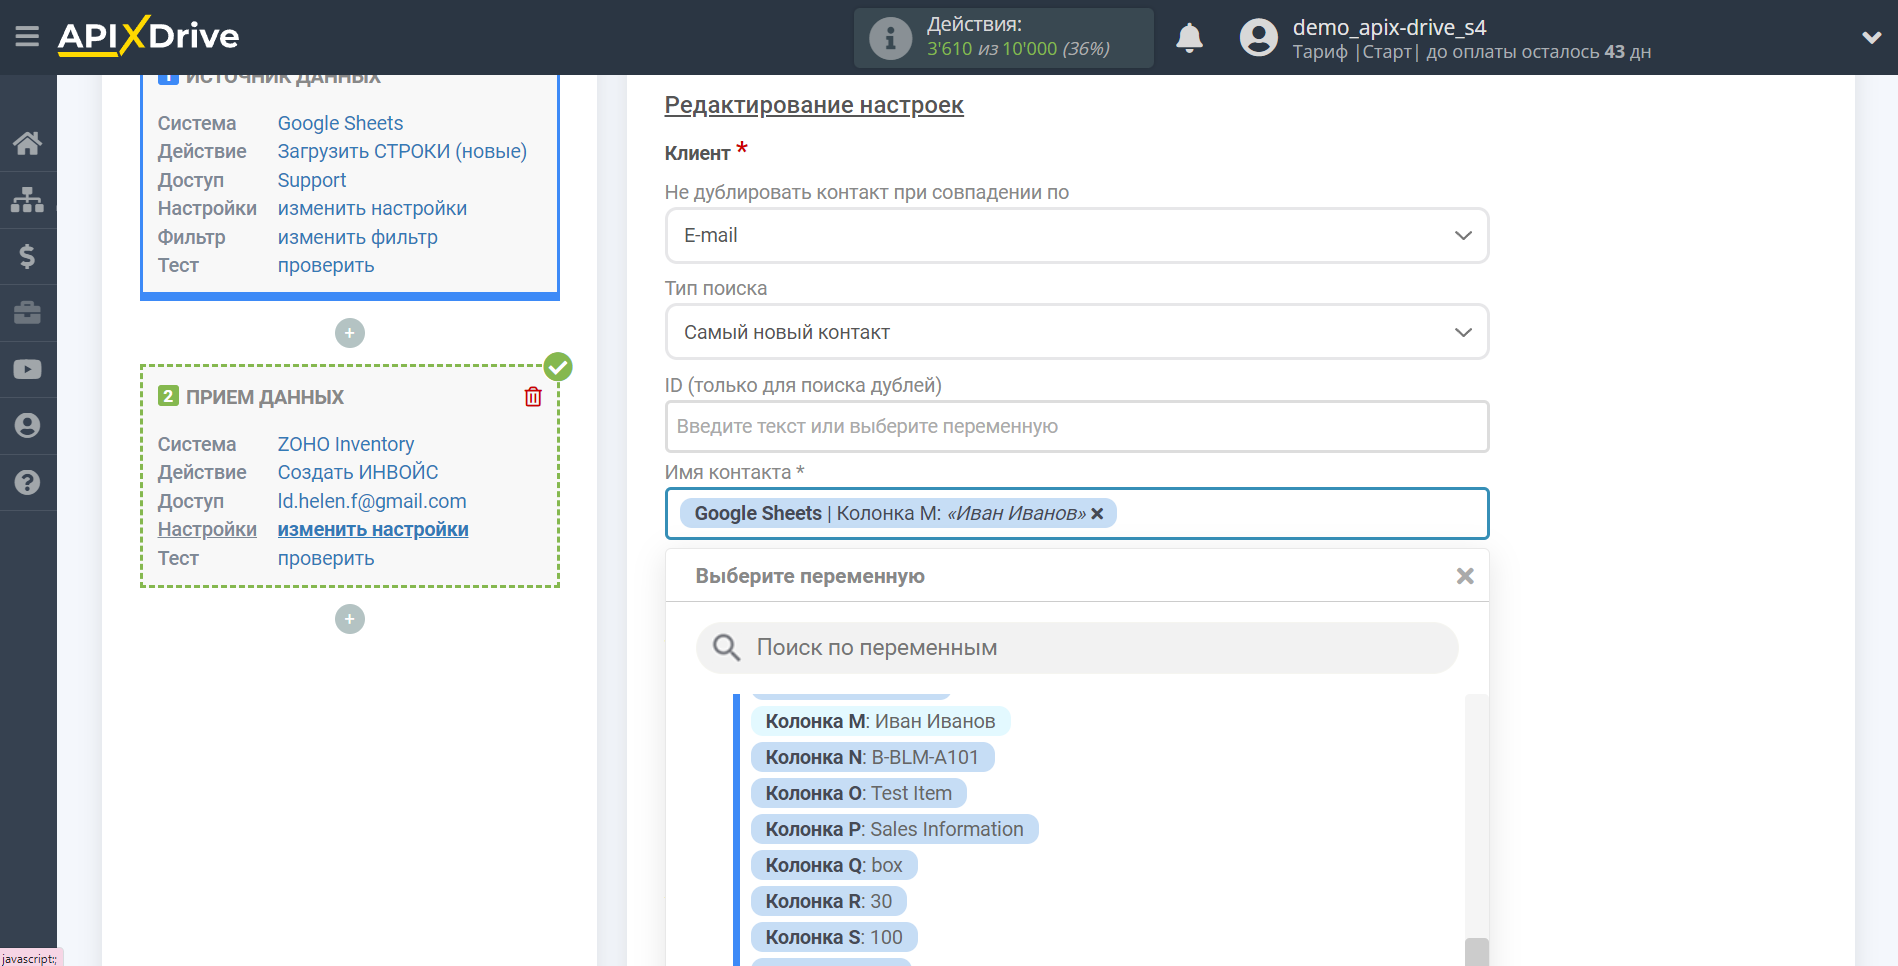
Task: Open the YouTube video sidebar icon
Action: (x=27, y=369)
